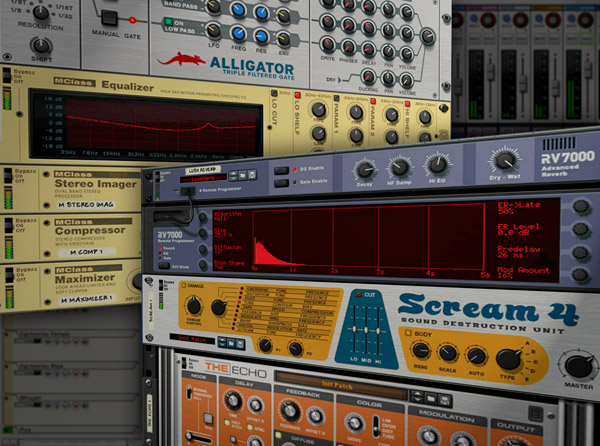600x446 pixels.
Task: Click the RV7000 Edit Mode button
Action: [x=165, y=266]
